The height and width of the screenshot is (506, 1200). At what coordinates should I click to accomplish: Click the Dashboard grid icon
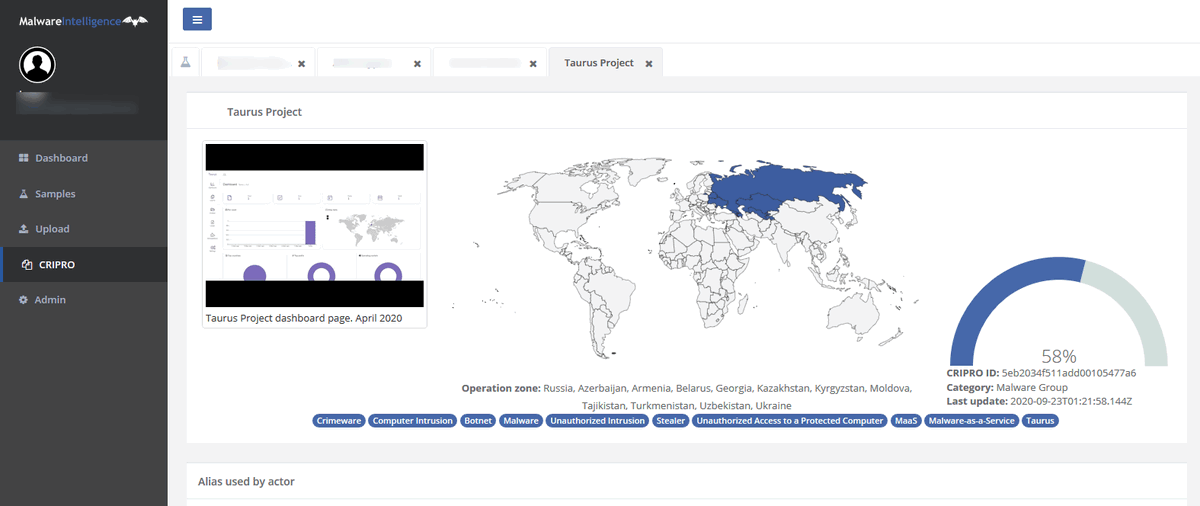pos(24,158)
